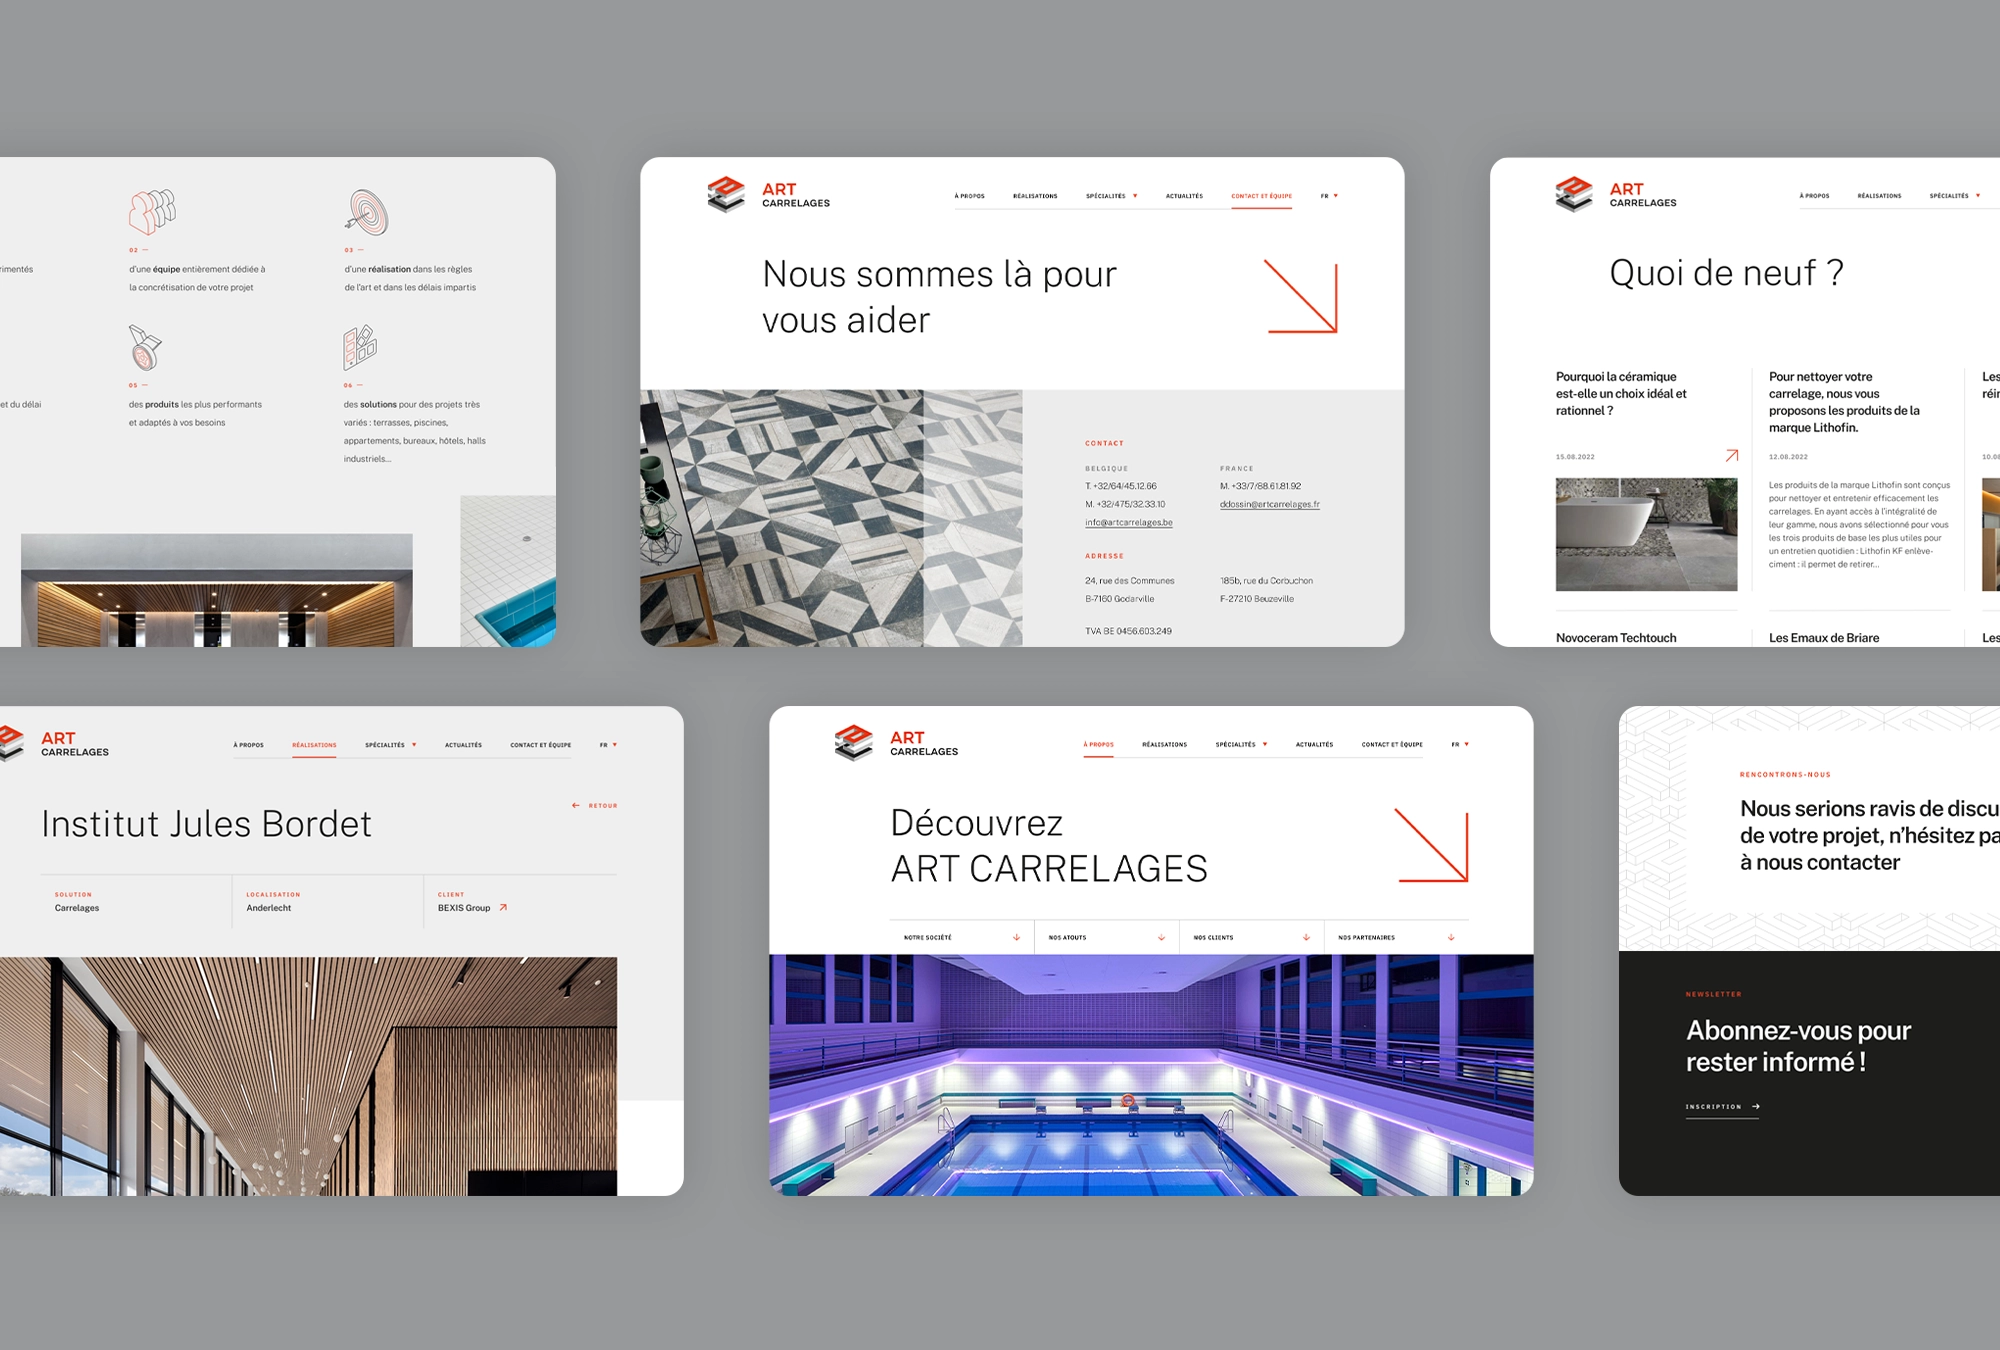2000x1350 pixels.
Task: Click the down arrow in Nos clients tab
Action: (1306, 937)
